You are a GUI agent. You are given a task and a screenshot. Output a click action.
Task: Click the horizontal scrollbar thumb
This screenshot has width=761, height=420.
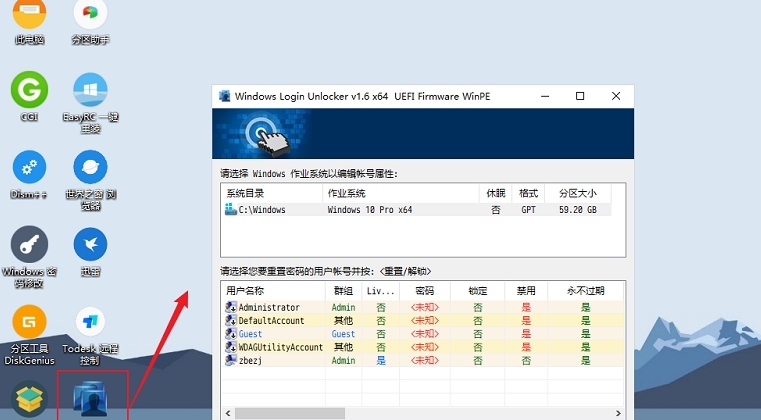[290, 413]
